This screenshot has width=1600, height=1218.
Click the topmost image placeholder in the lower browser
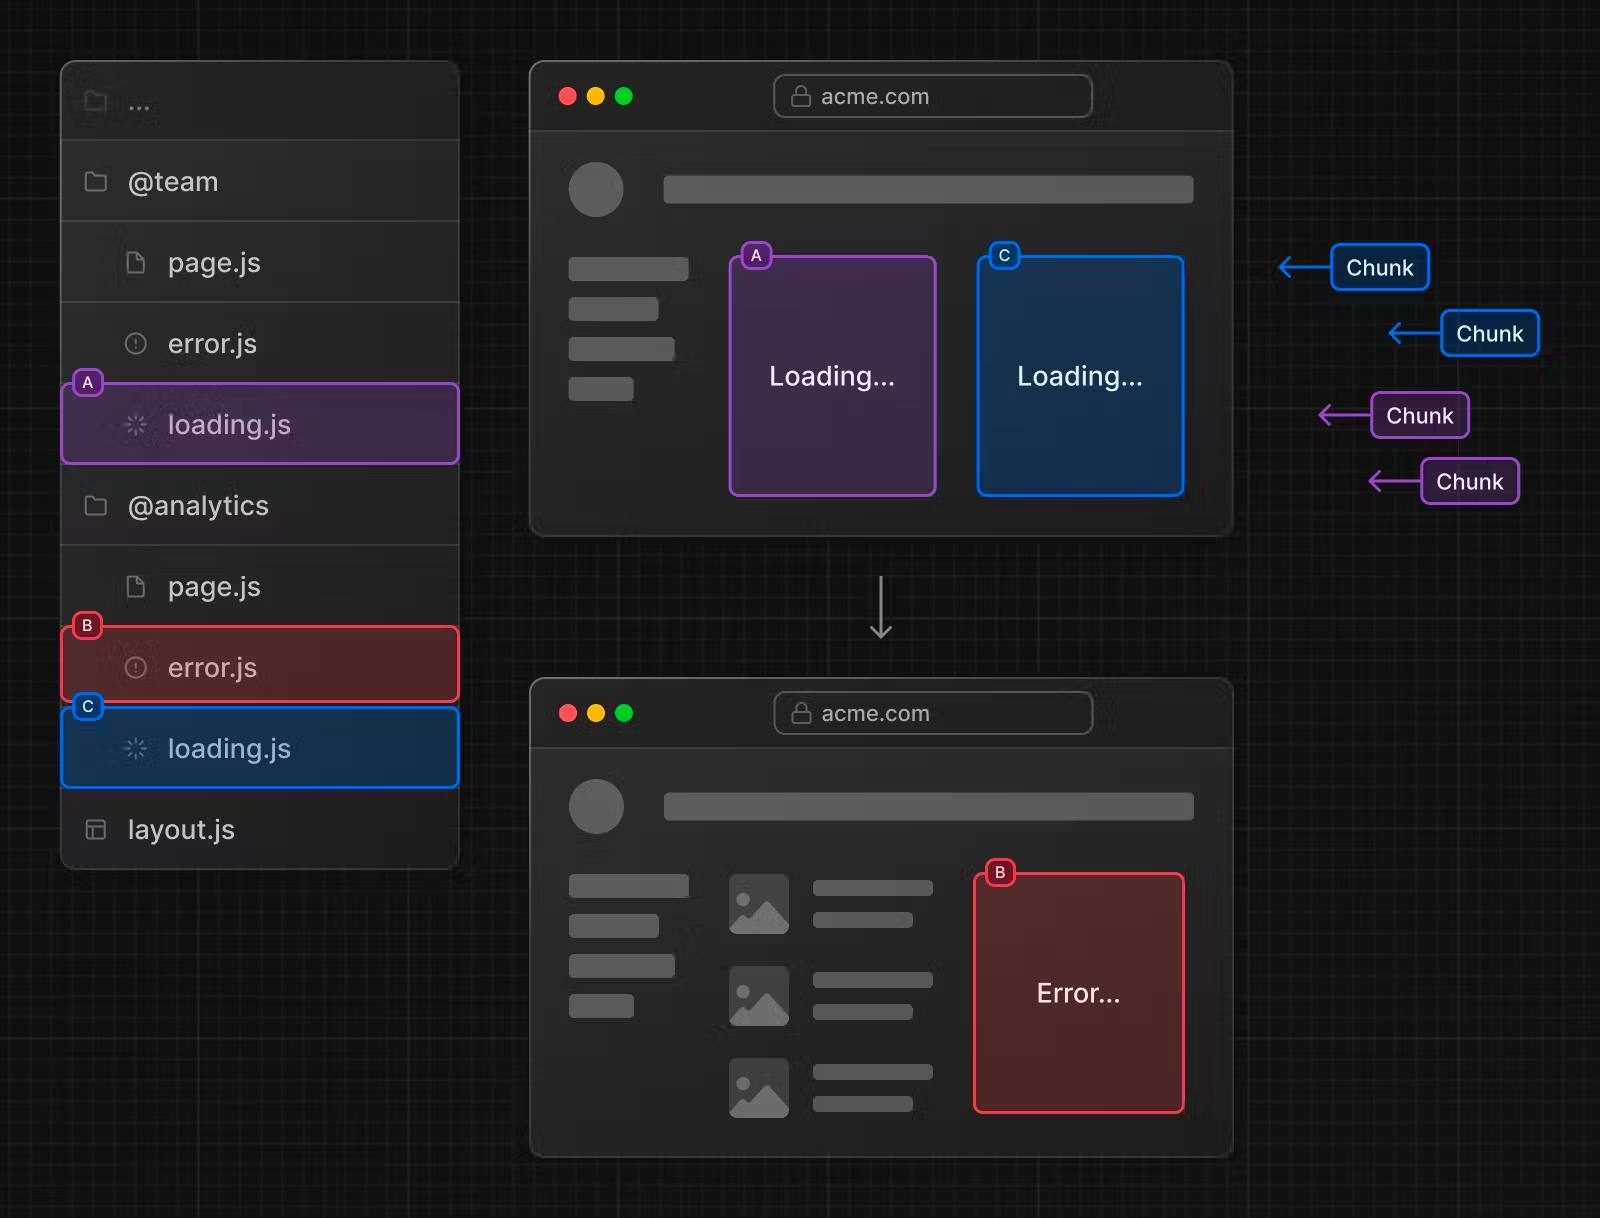759,904
